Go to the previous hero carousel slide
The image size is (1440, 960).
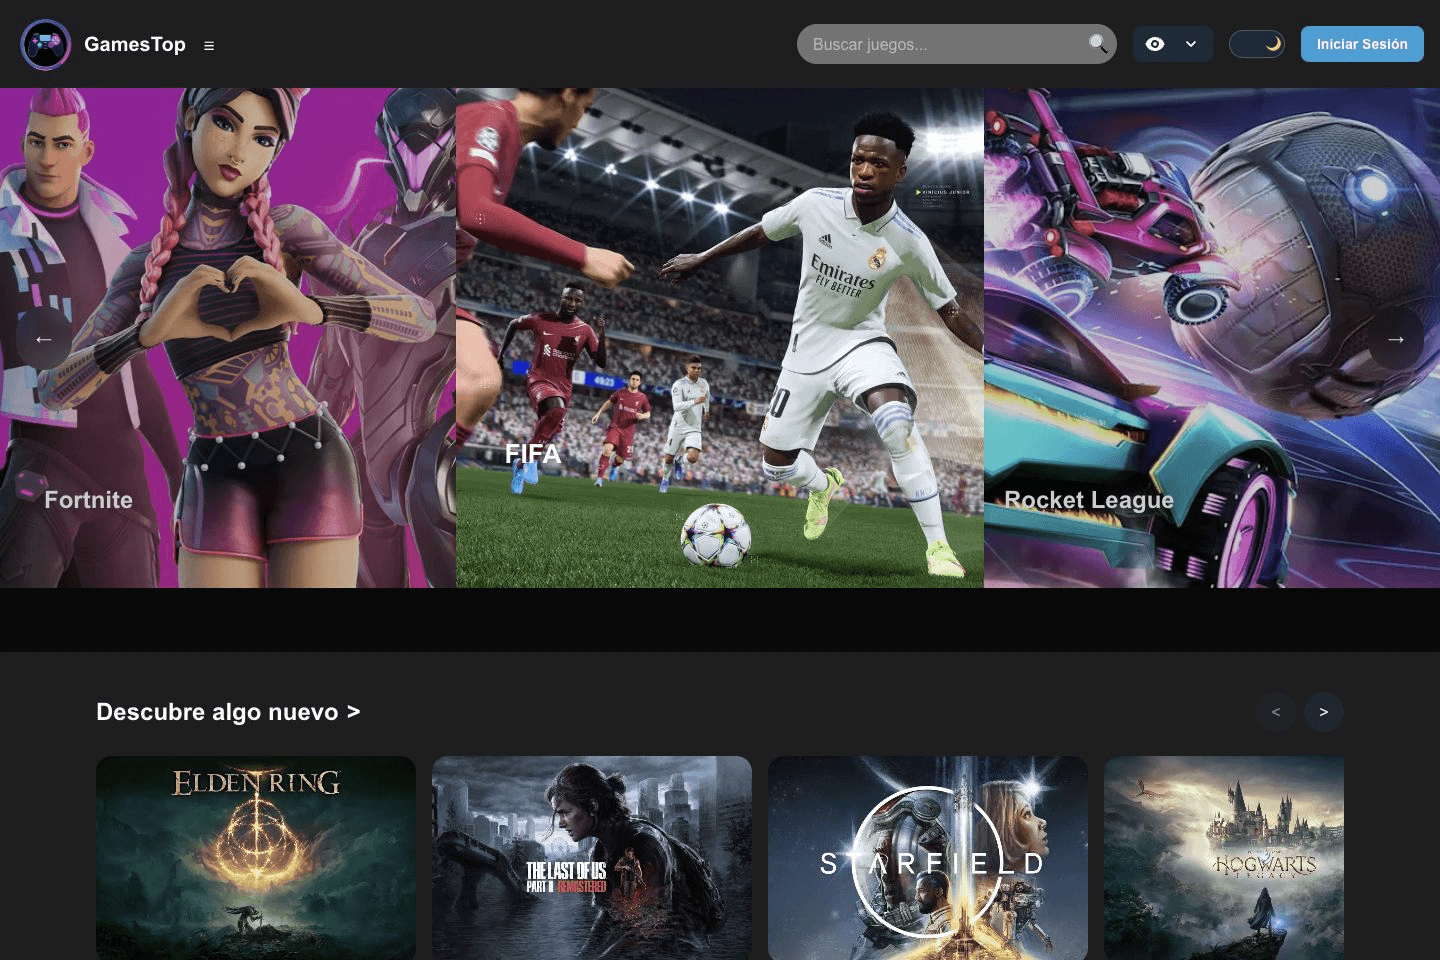tap(44, 339)
